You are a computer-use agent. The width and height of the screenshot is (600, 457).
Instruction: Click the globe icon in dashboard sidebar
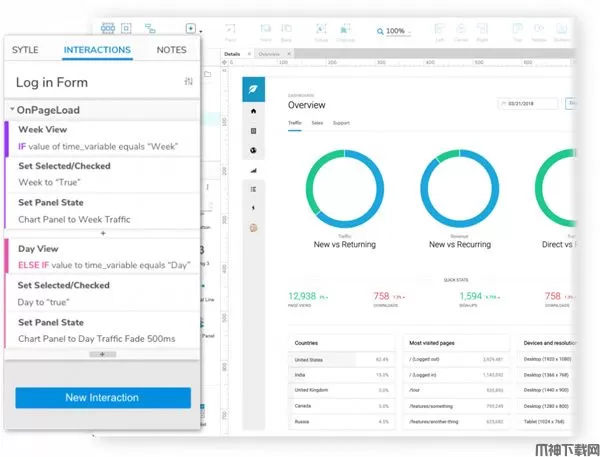pos(251,150)
